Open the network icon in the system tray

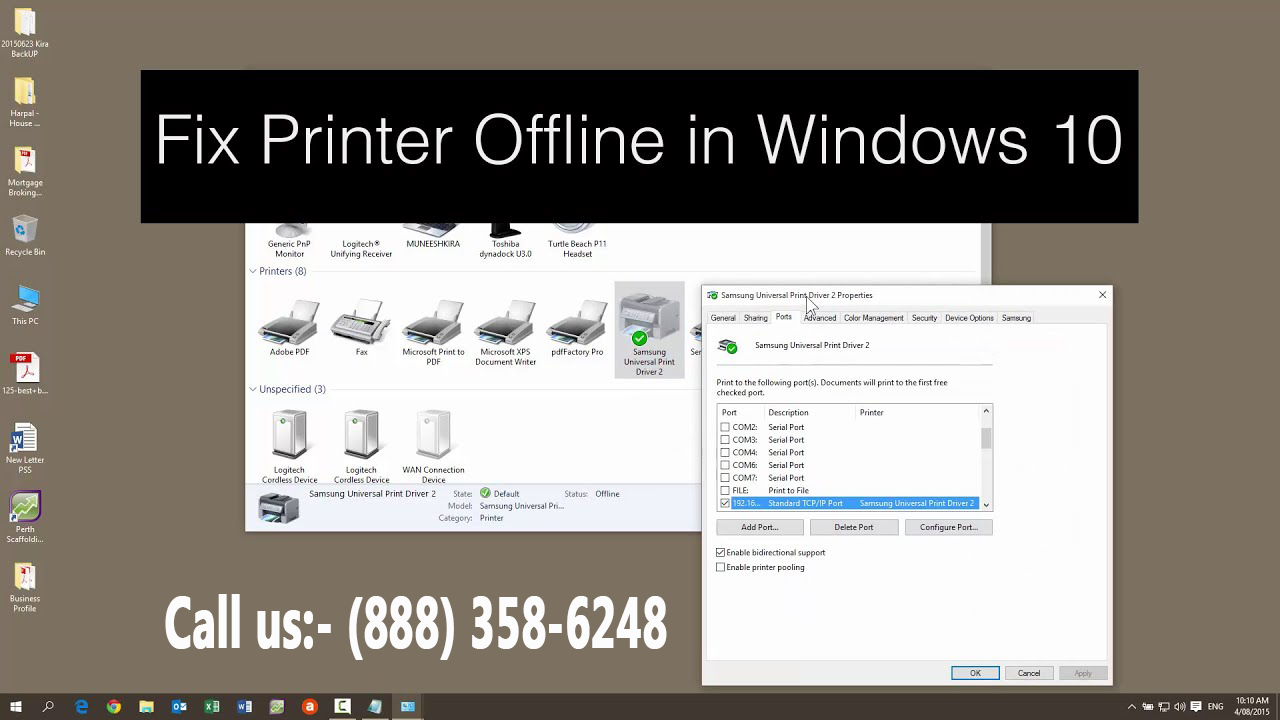pos(1164,707)
